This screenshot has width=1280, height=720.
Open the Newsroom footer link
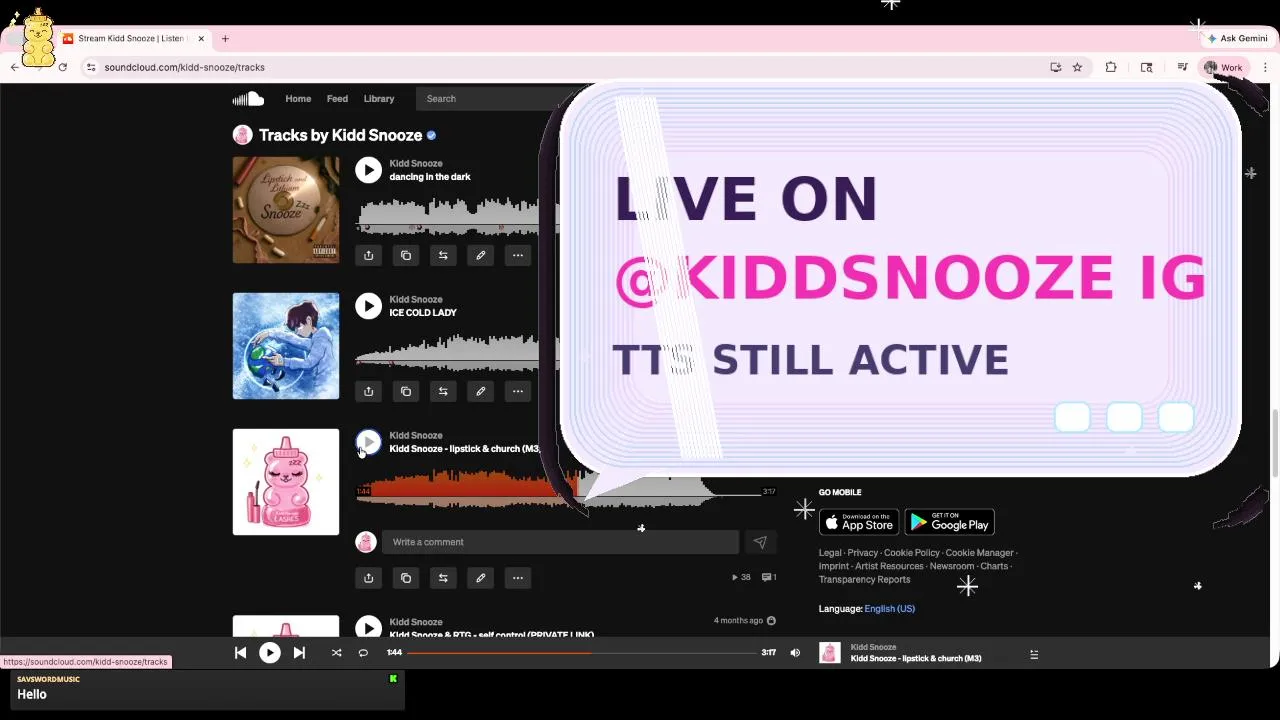coord(952,566)
